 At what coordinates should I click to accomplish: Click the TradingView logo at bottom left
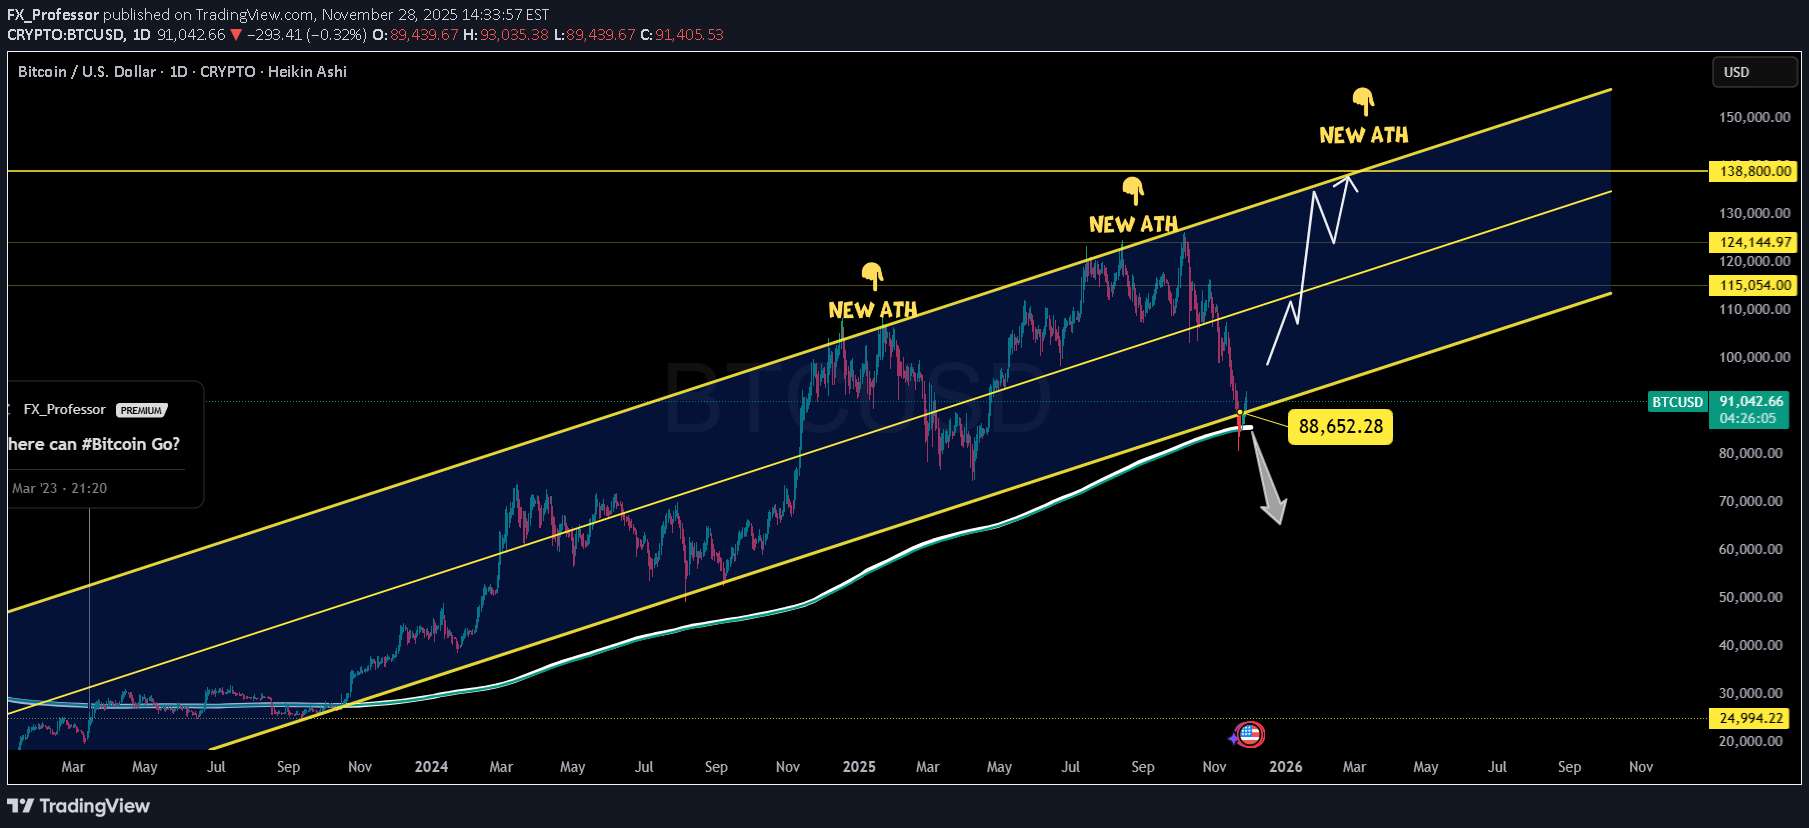tap(79, 806)
